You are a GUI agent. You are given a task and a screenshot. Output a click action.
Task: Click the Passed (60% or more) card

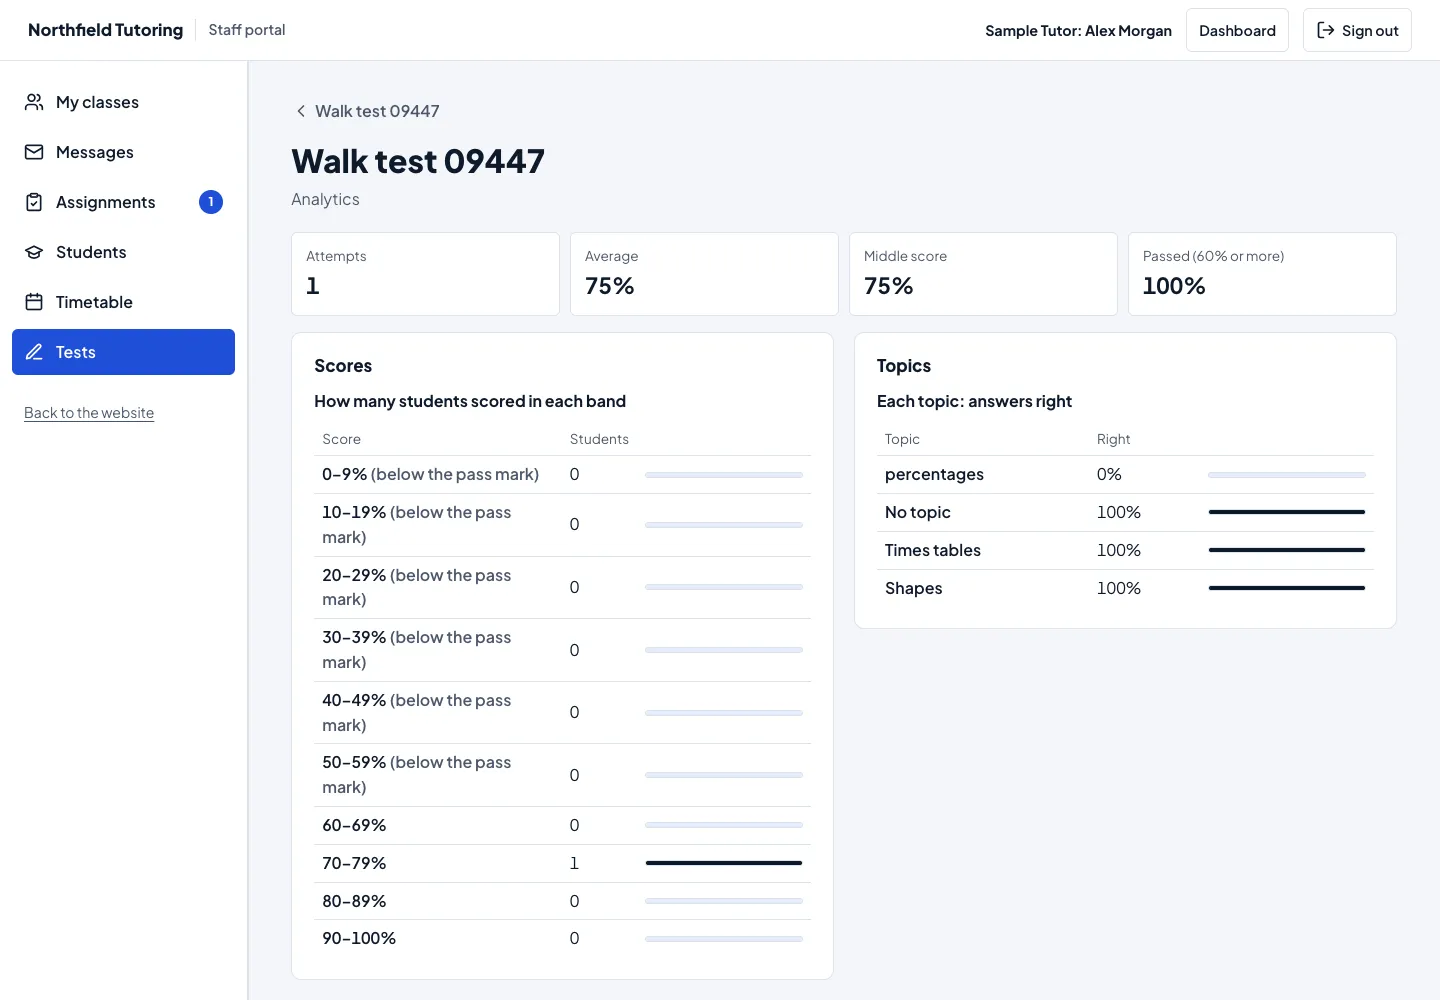click(x=1262, y=274)
